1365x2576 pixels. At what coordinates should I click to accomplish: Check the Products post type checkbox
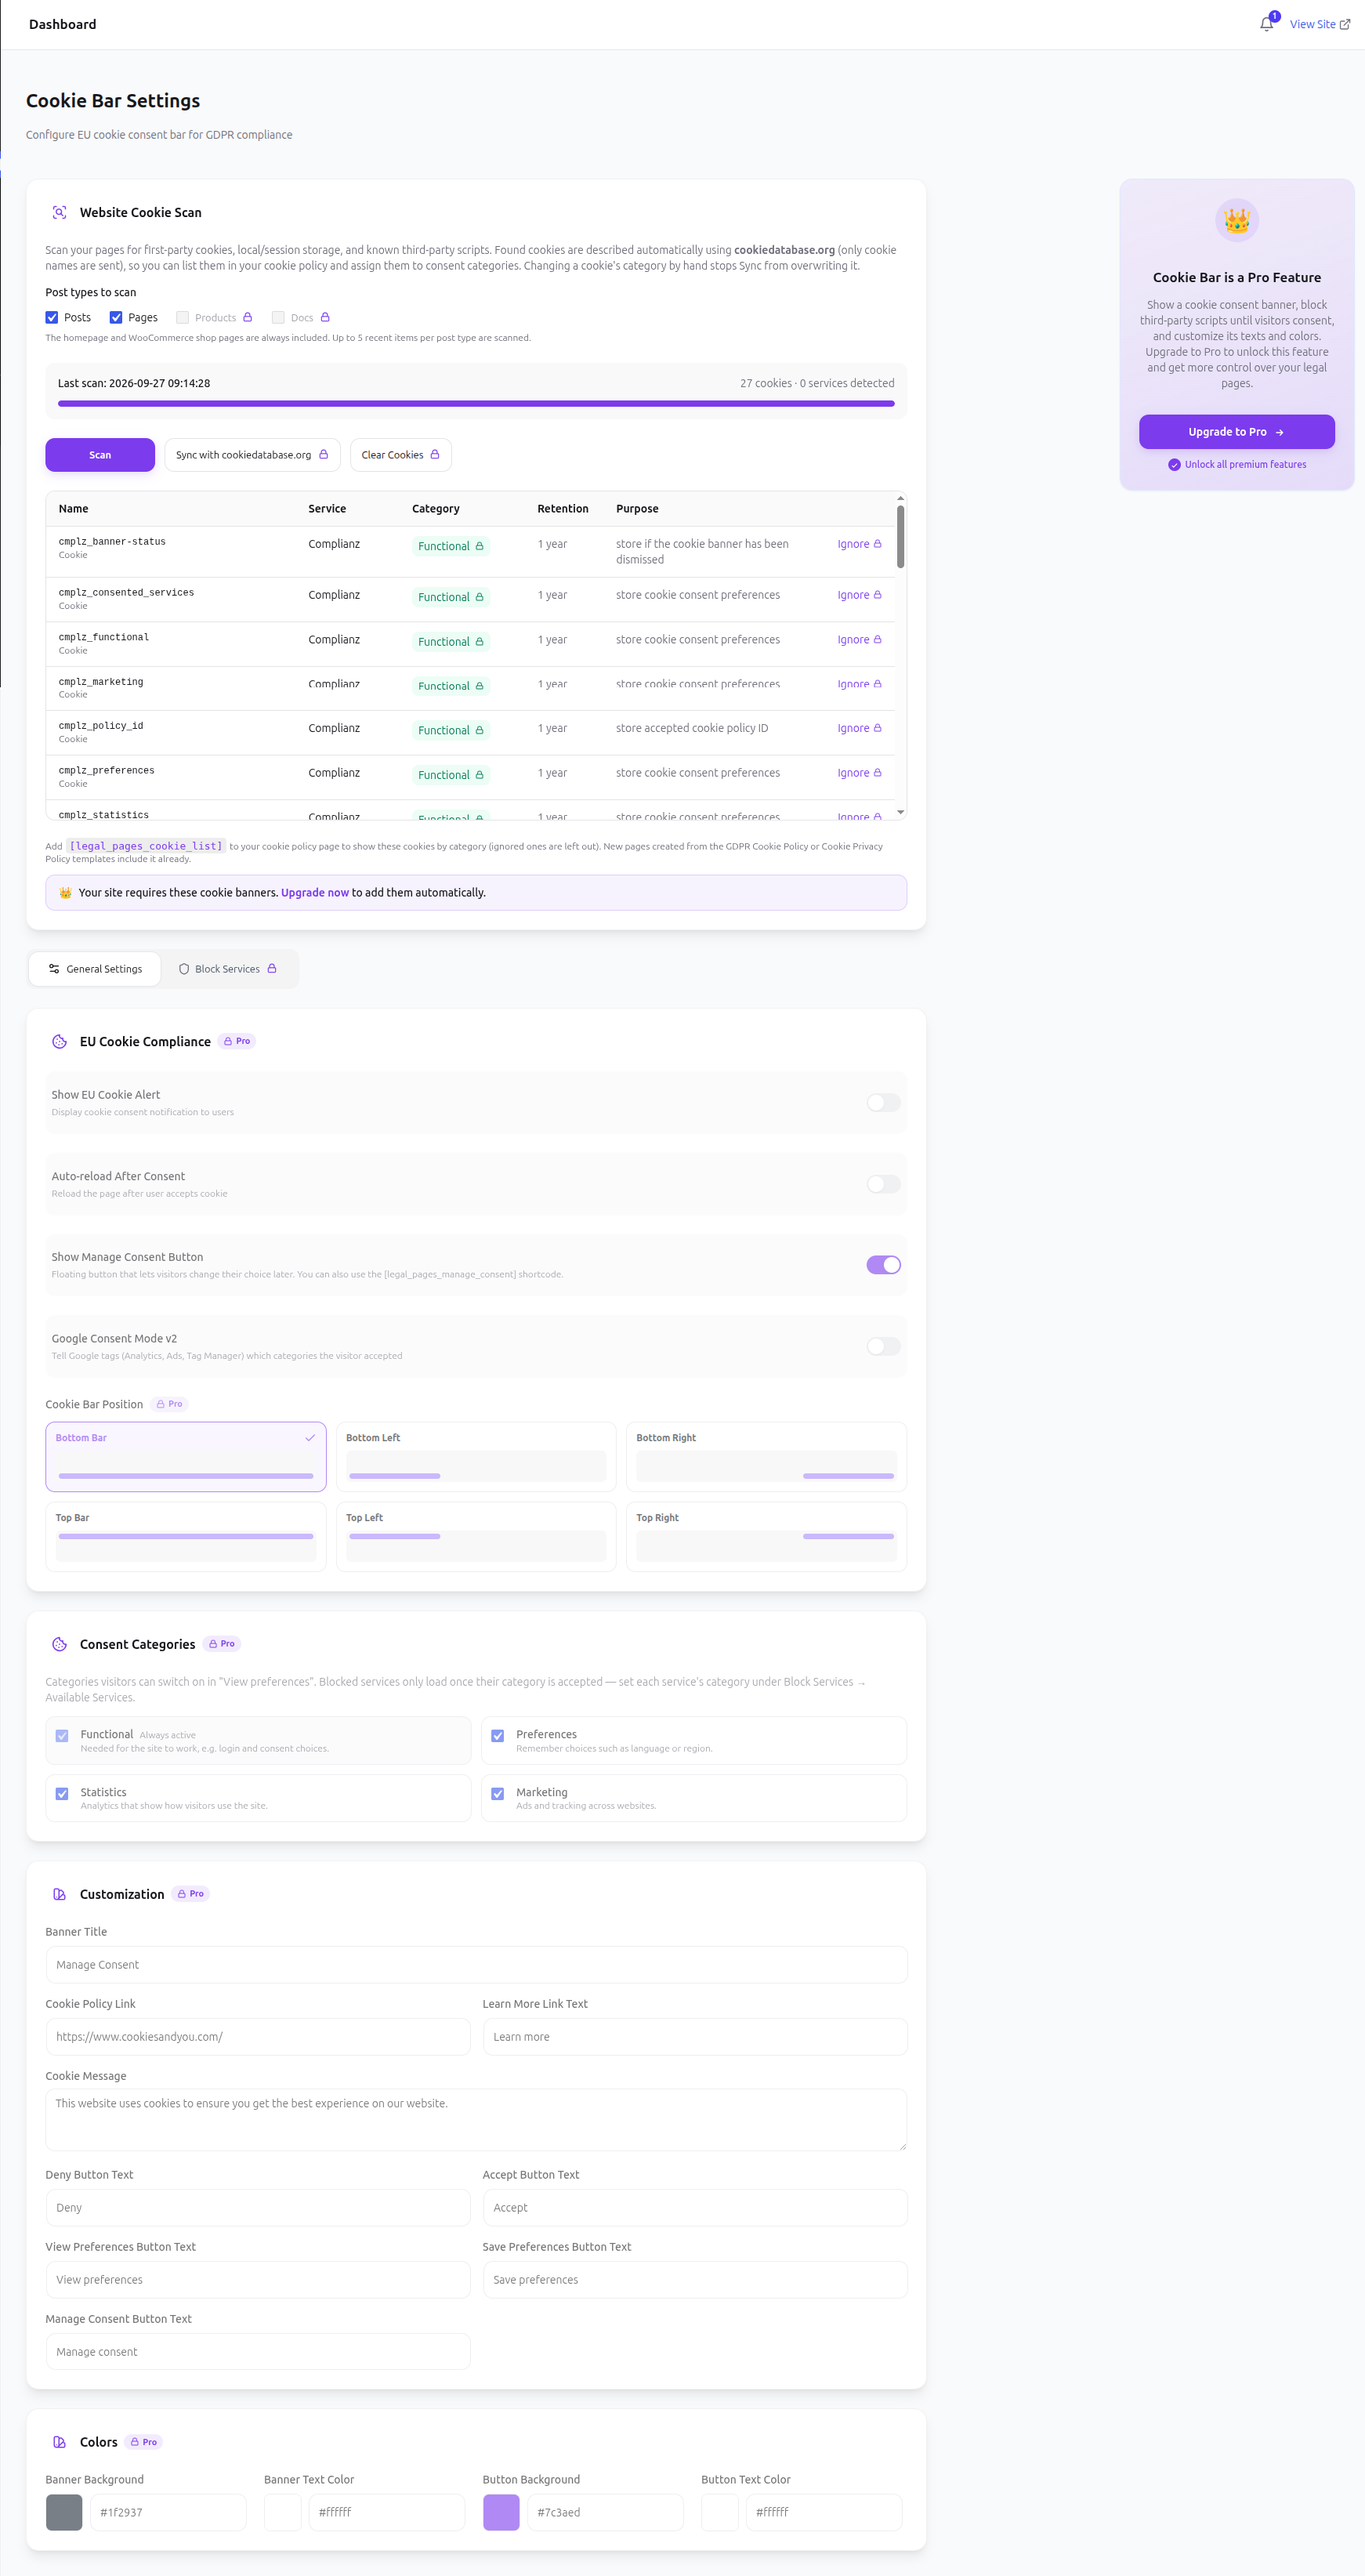[x=182, y=317]
